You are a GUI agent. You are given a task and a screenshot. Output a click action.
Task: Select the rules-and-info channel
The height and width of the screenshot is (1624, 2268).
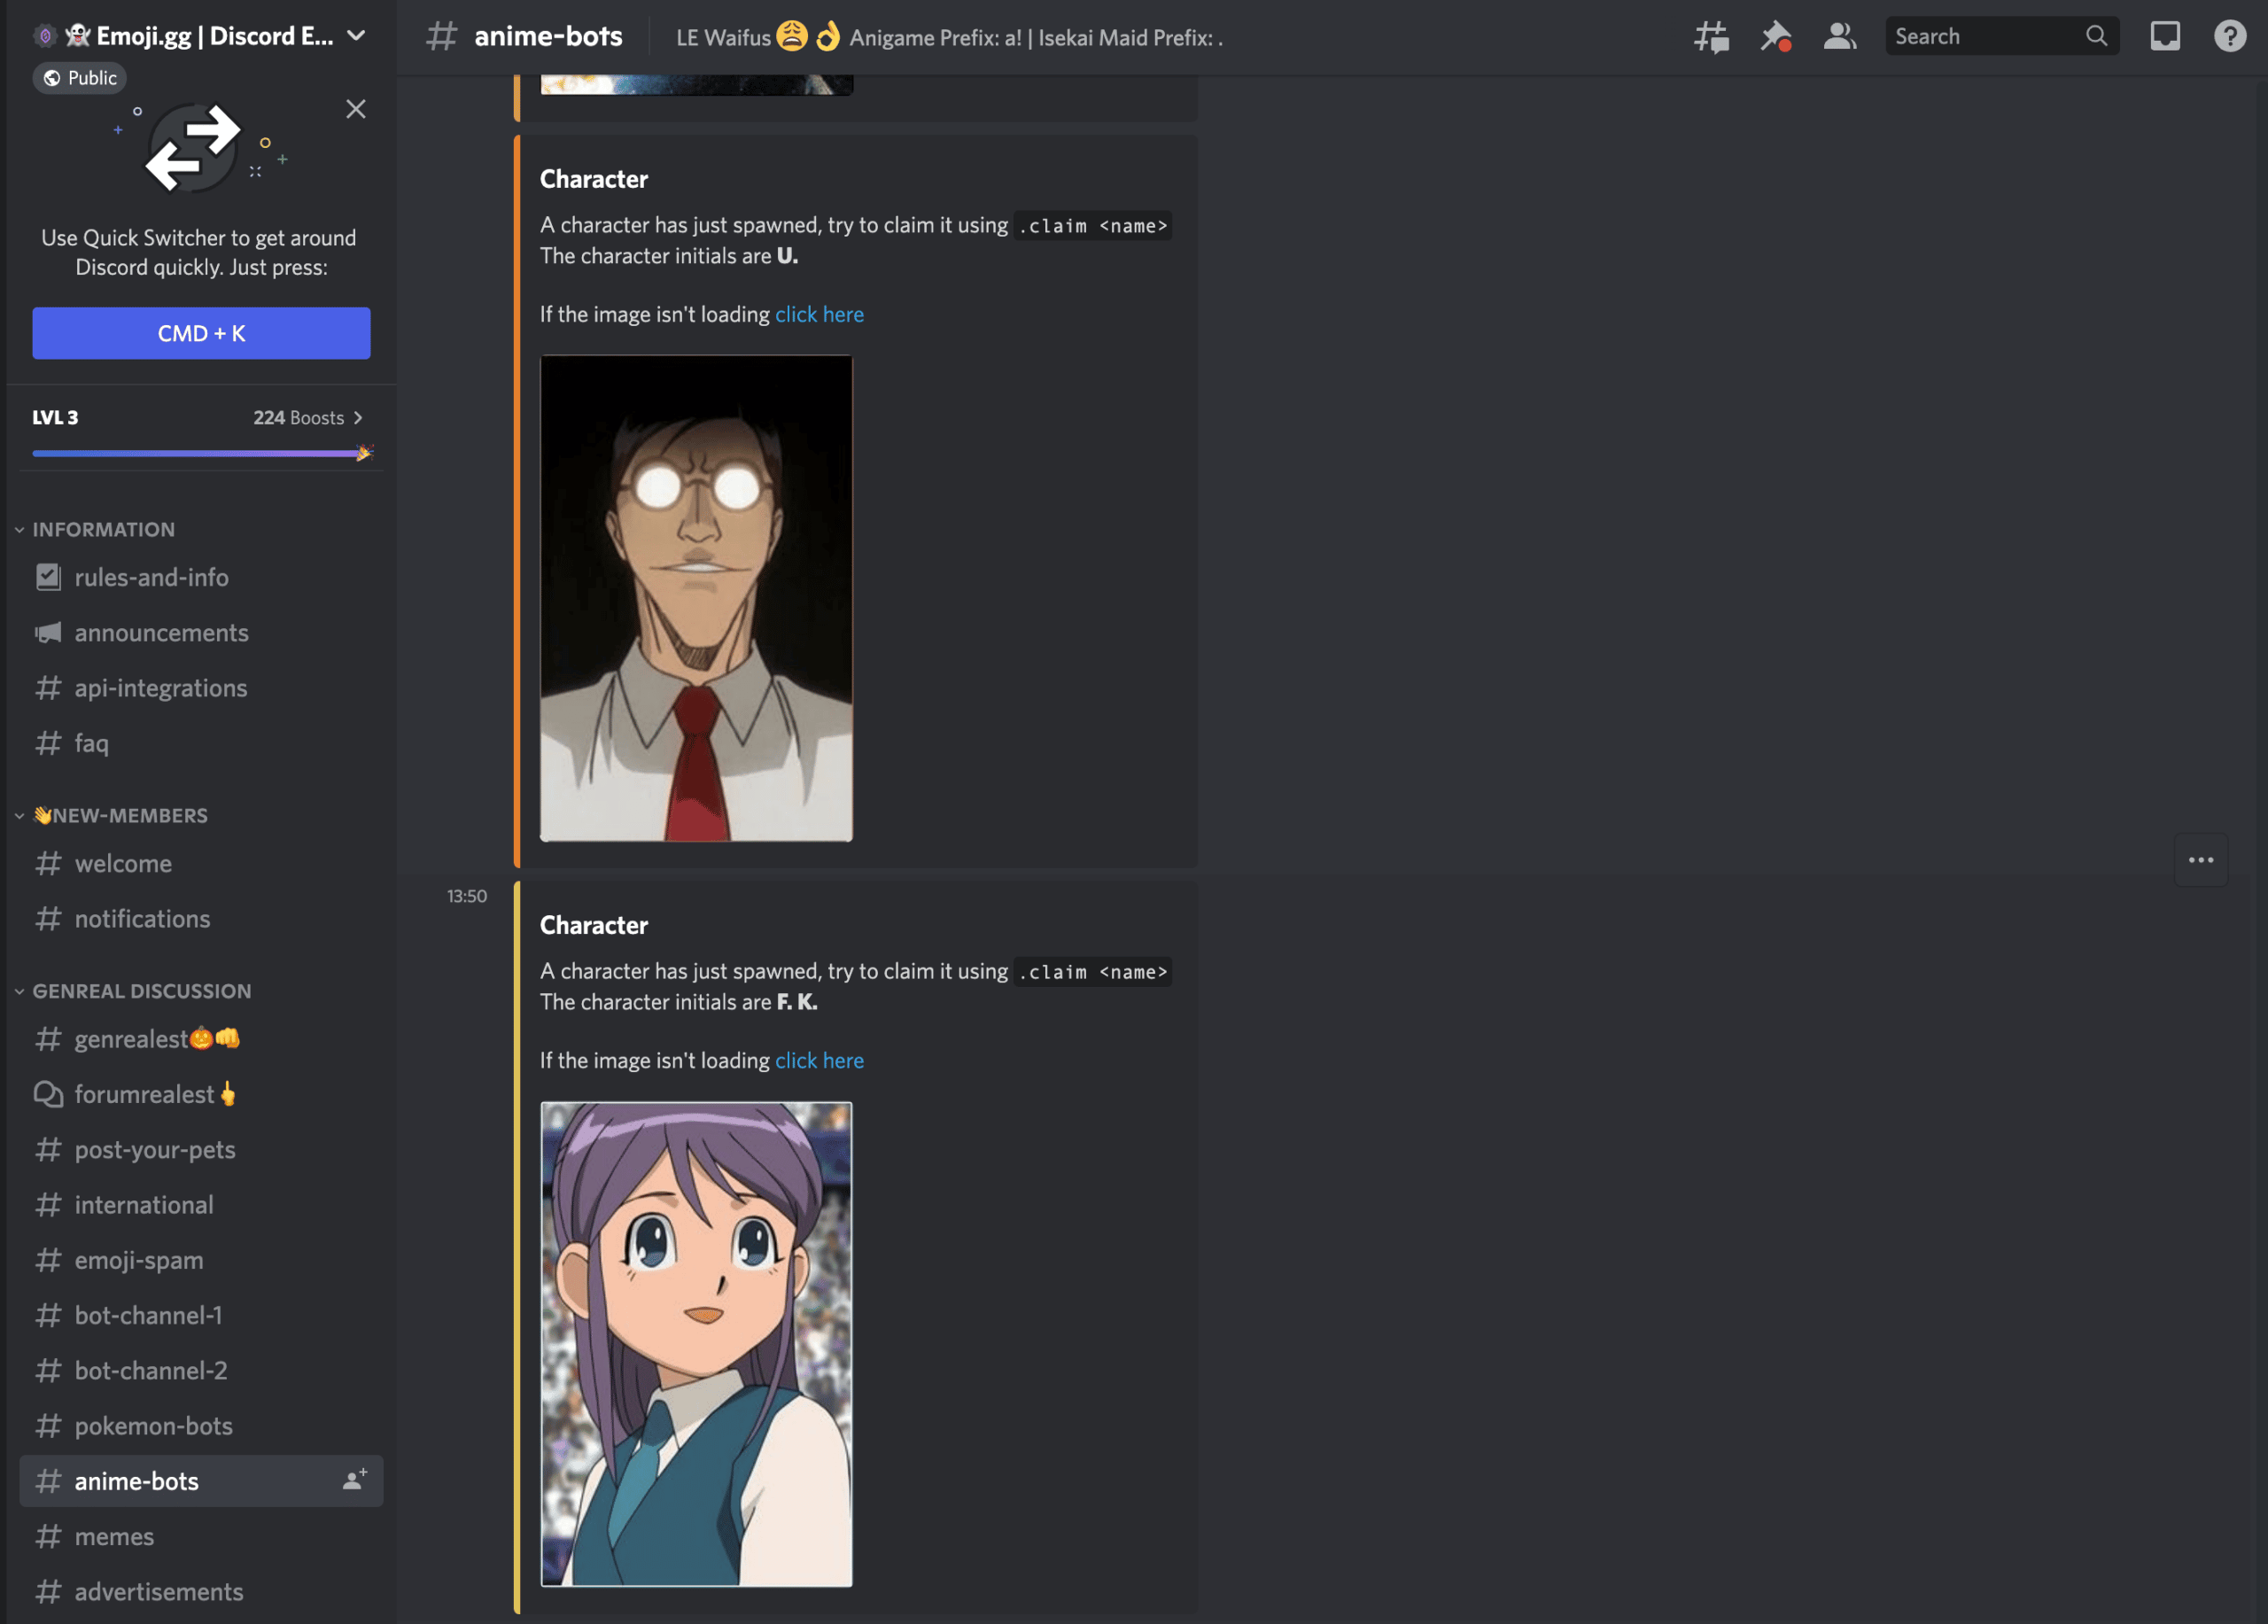coord(151,575)
